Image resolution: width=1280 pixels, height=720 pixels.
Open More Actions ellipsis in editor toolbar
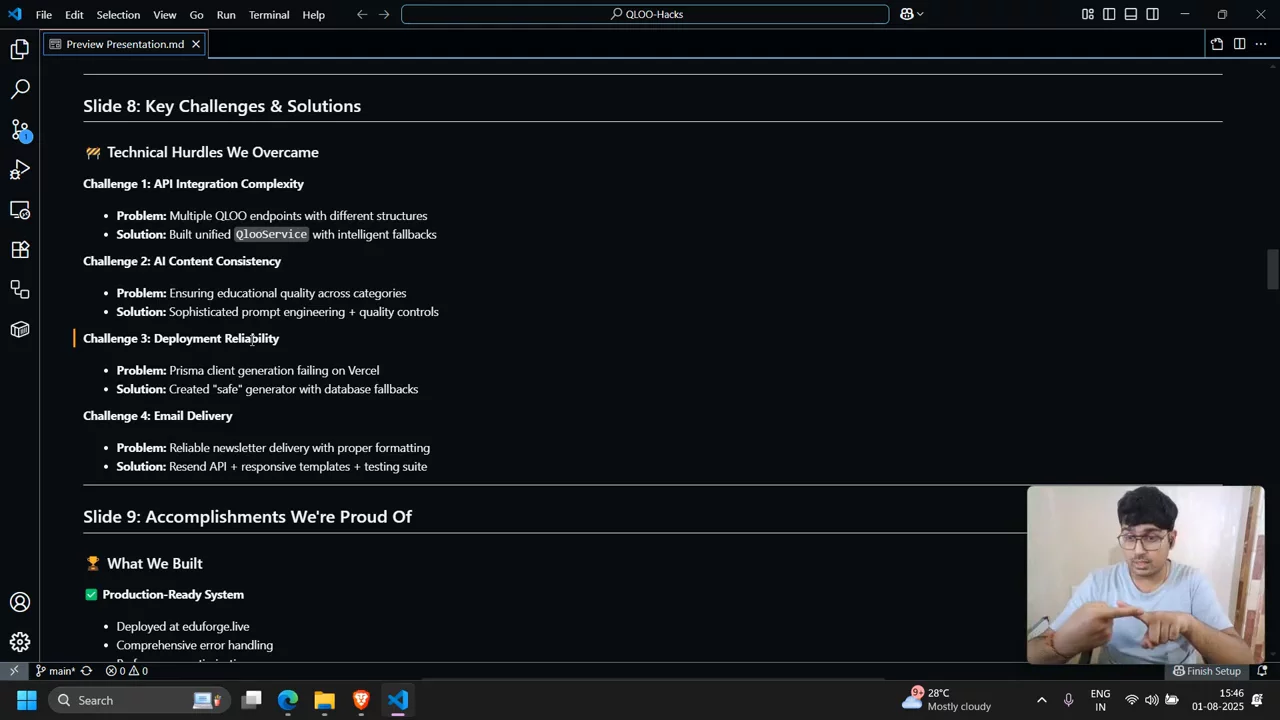coord(1261,44)
